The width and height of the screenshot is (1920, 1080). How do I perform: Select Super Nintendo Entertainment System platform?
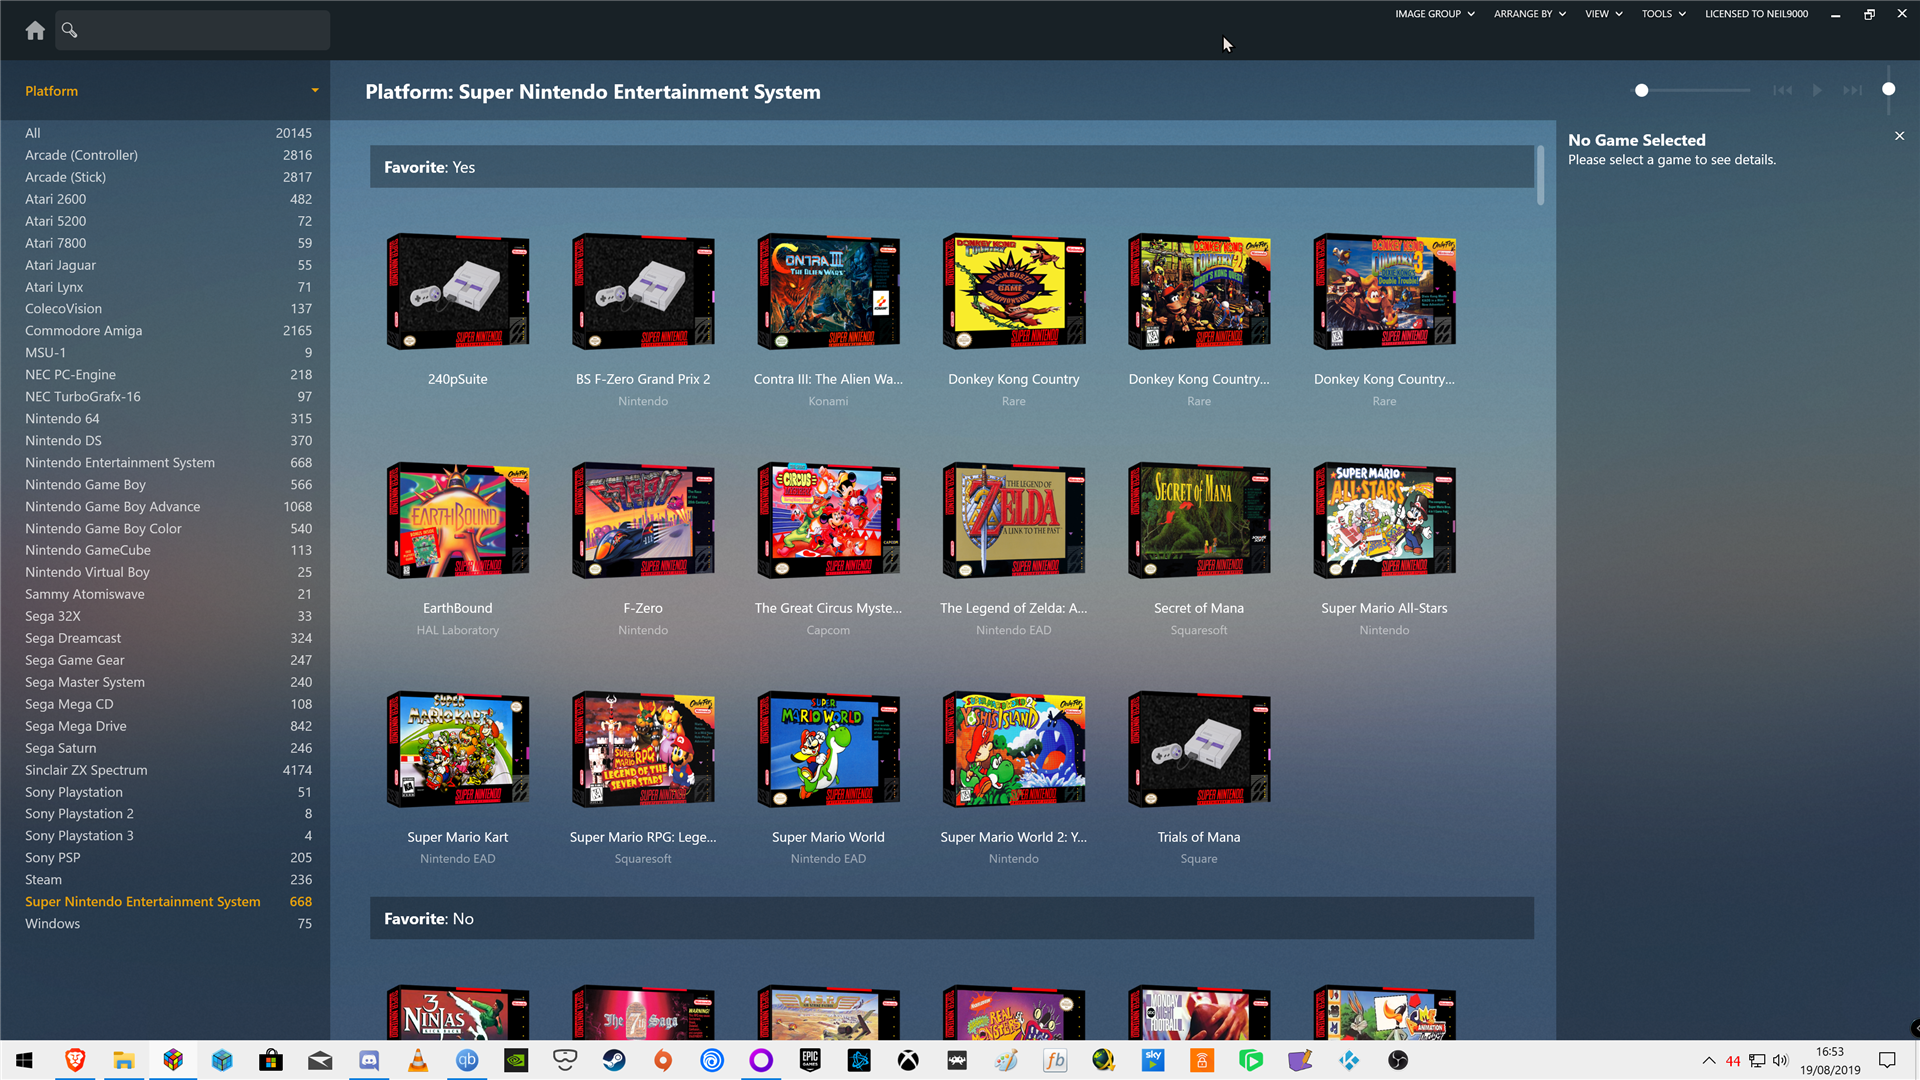pos(168,902)
